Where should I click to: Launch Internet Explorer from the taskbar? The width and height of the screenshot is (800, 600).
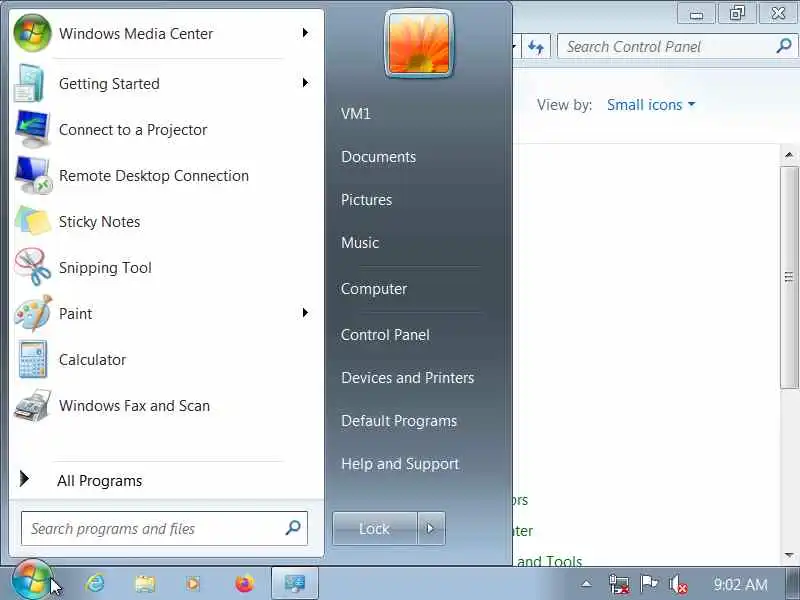(x=95, y=583)
